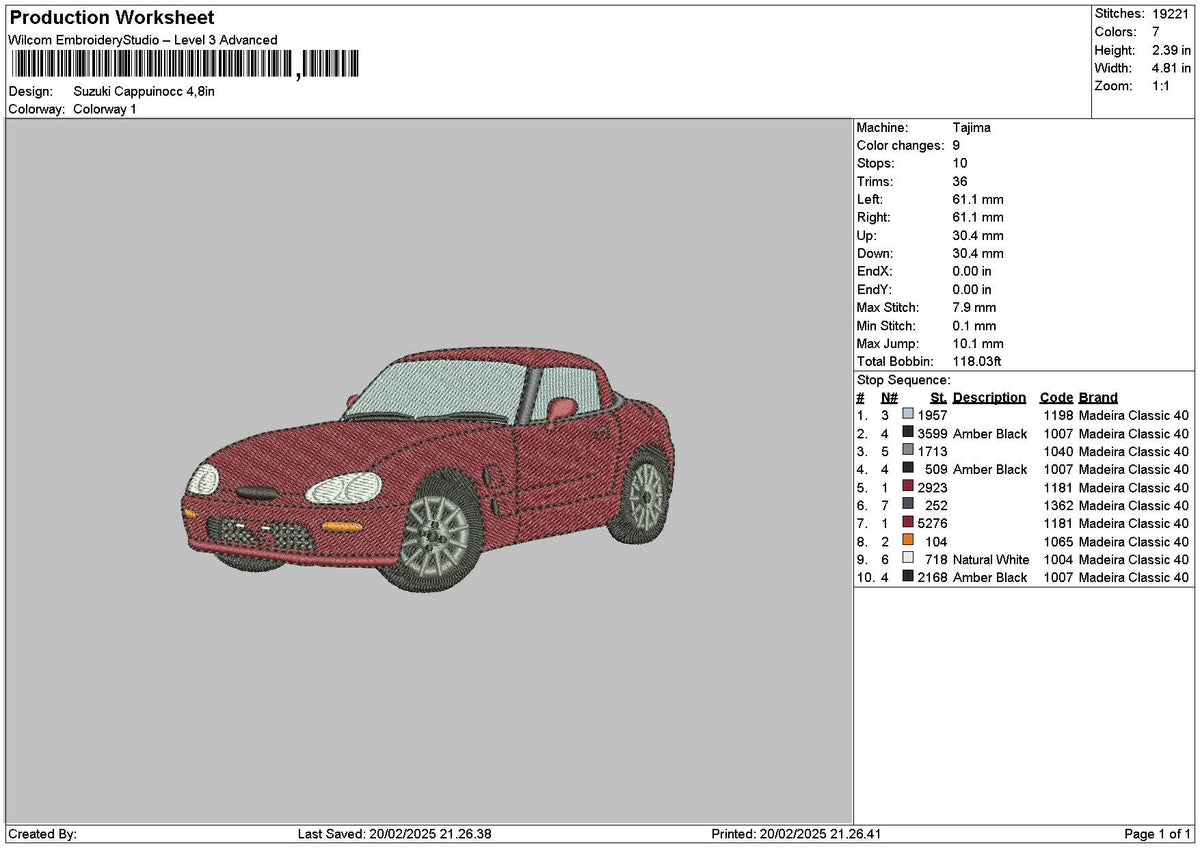Select the orange swatch next to 104
Screen dimensions: 1200x848
click(908, 541)
